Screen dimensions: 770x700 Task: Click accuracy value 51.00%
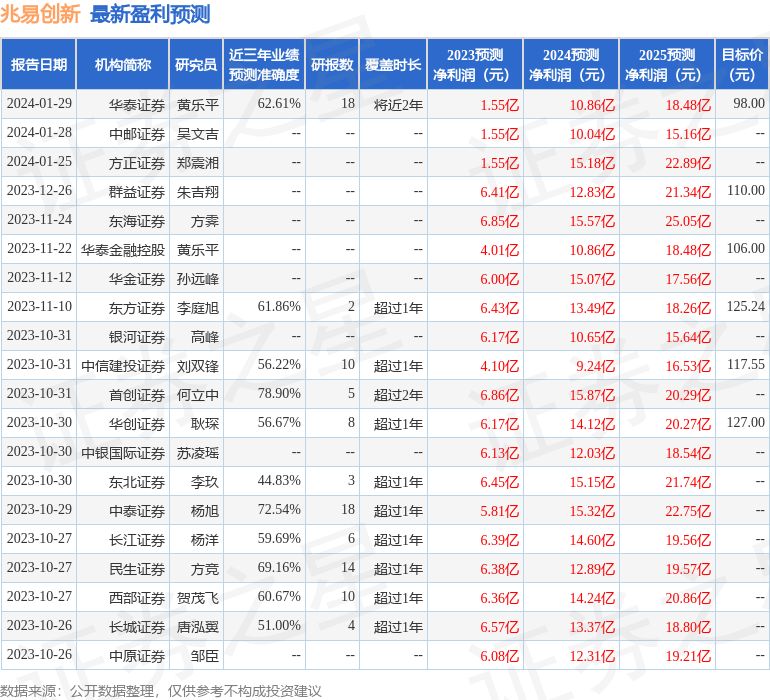click(279, 625)
